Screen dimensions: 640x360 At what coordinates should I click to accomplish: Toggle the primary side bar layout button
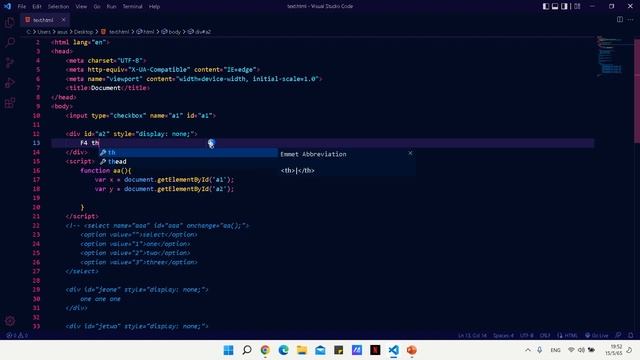tap(546, 6)
